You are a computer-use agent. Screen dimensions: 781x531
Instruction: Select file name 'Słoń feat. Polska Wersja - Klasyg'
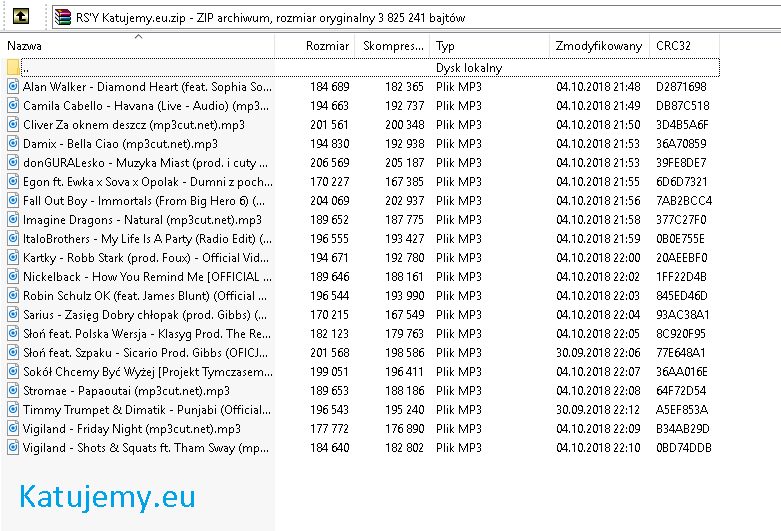click(x=147, y=334)
